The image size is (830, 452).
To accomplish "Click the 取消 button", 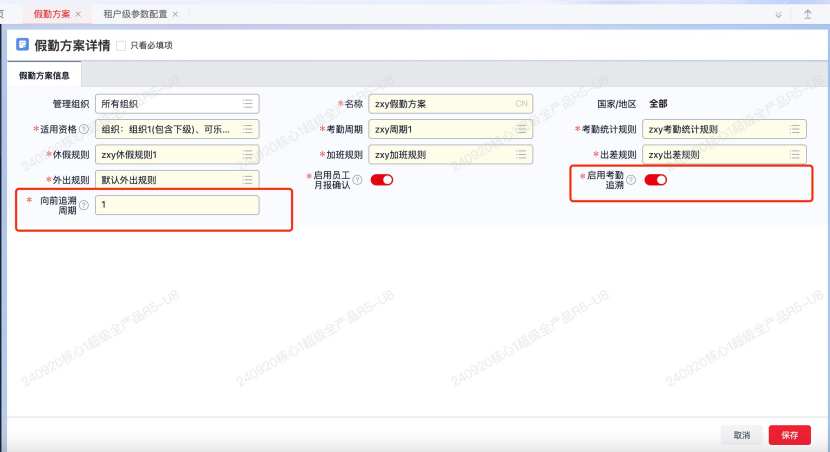I will click(741, 435).
